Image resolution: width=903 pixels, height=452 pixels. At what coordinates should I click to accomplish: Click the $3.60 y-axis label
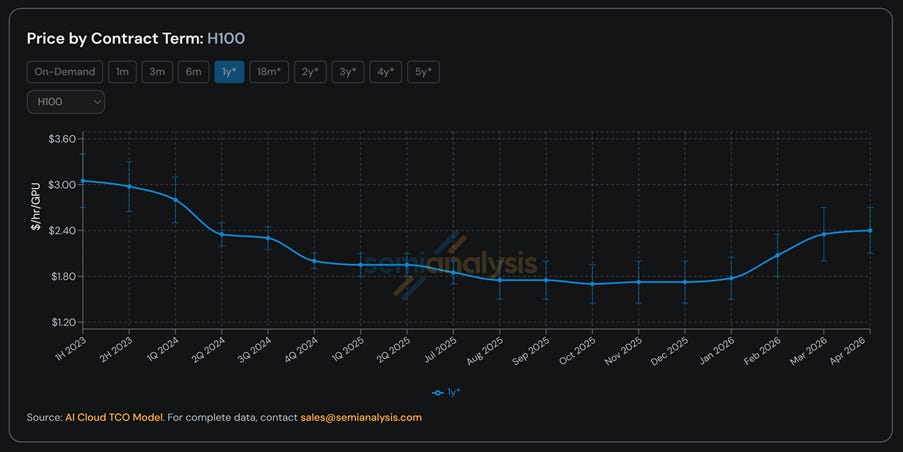click(x=63, y=139)
